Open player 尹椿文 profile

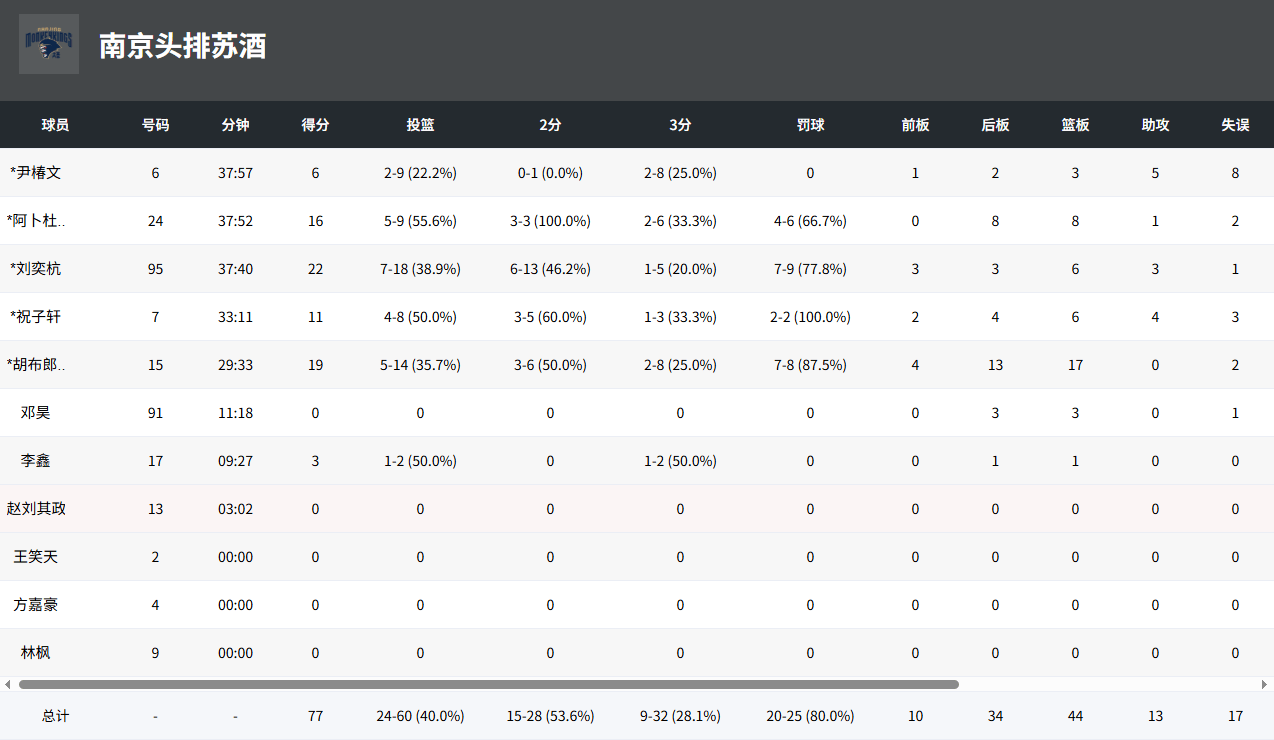(36, 173)
